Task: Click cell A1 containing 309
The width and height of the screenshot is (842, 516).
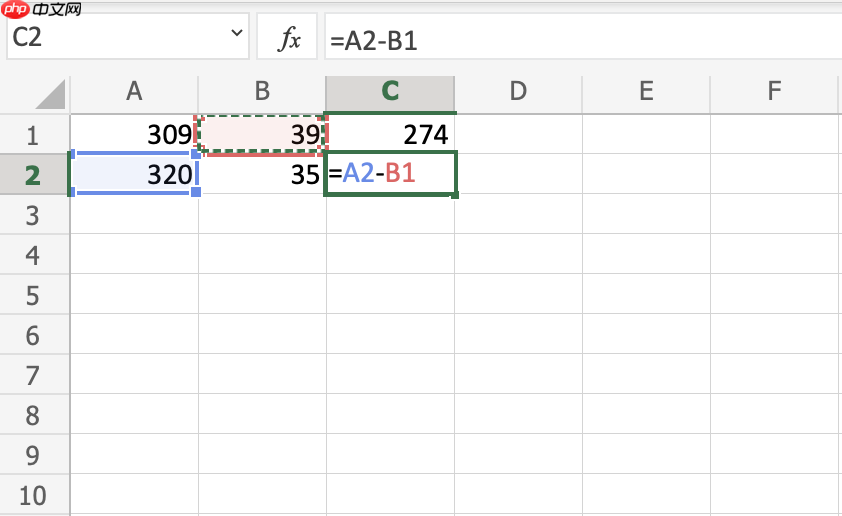Action: pyautogui.click(x=134, y=134)
